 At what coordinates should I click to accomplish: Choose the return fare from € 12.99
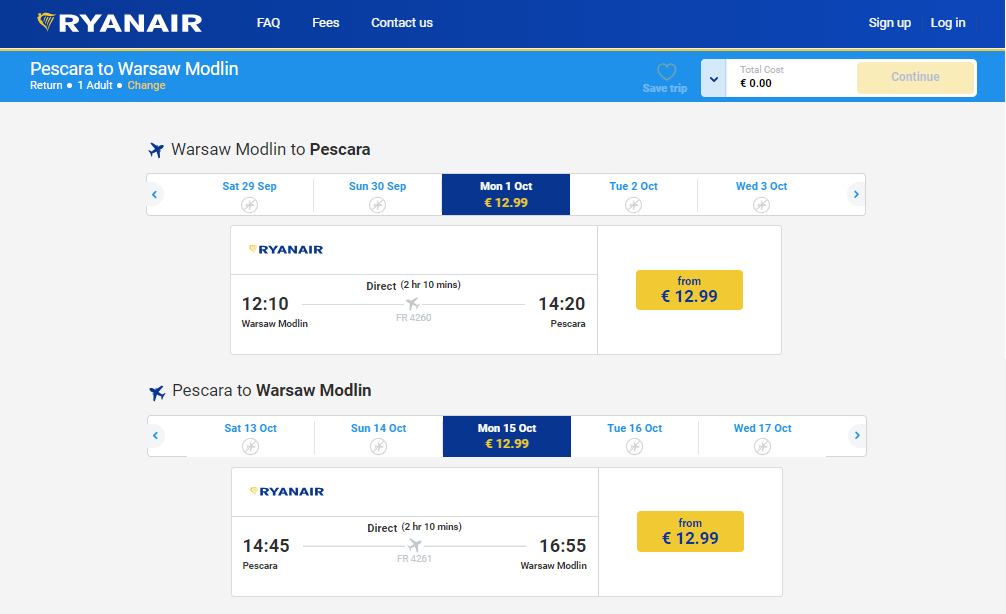(x=690, y=532)
